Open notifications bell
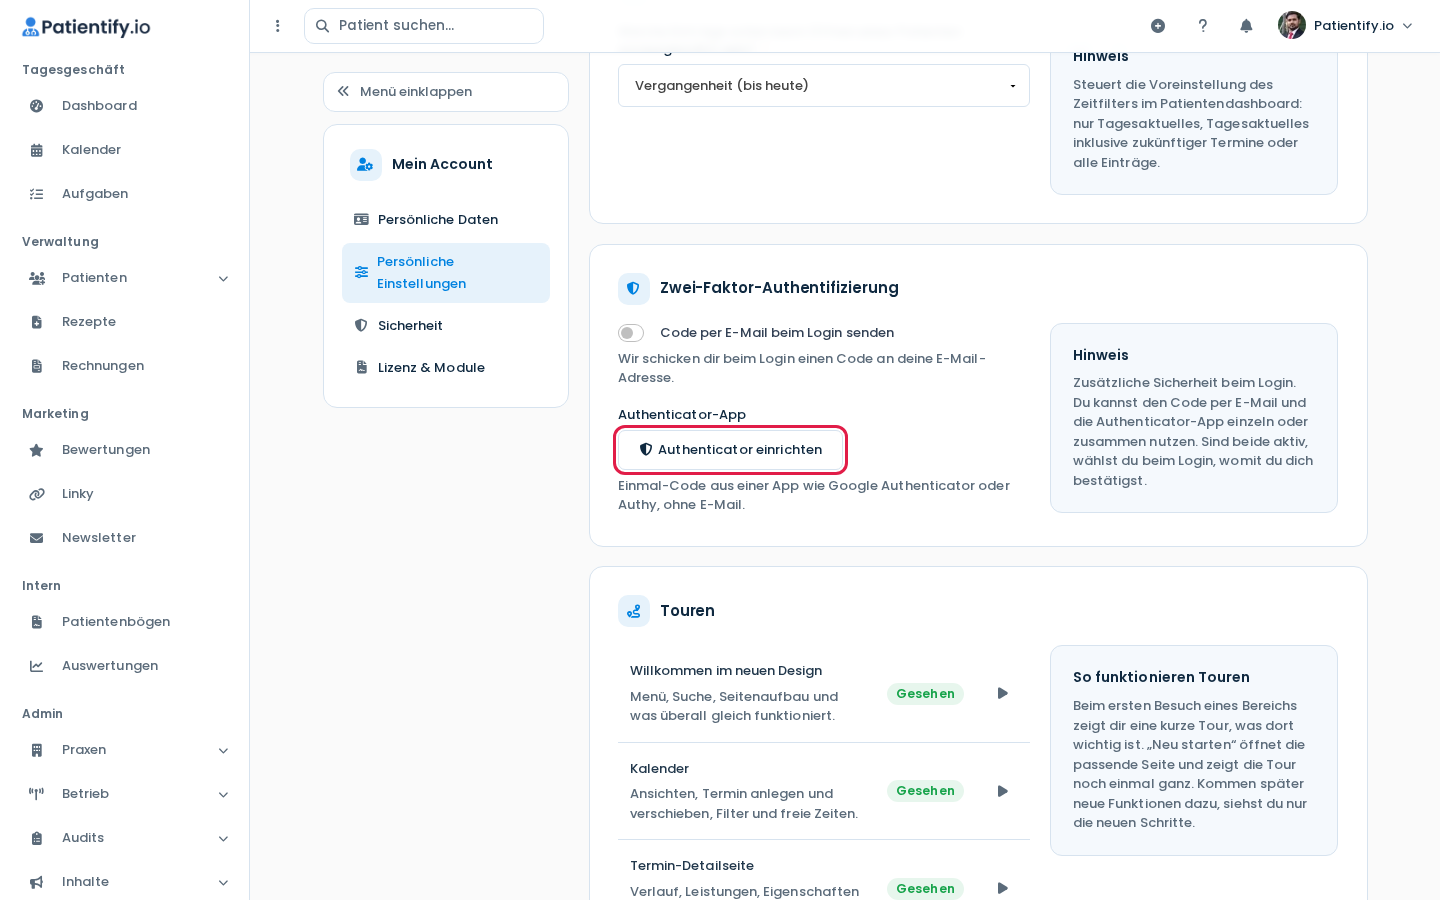 (x=1246, y=26)
